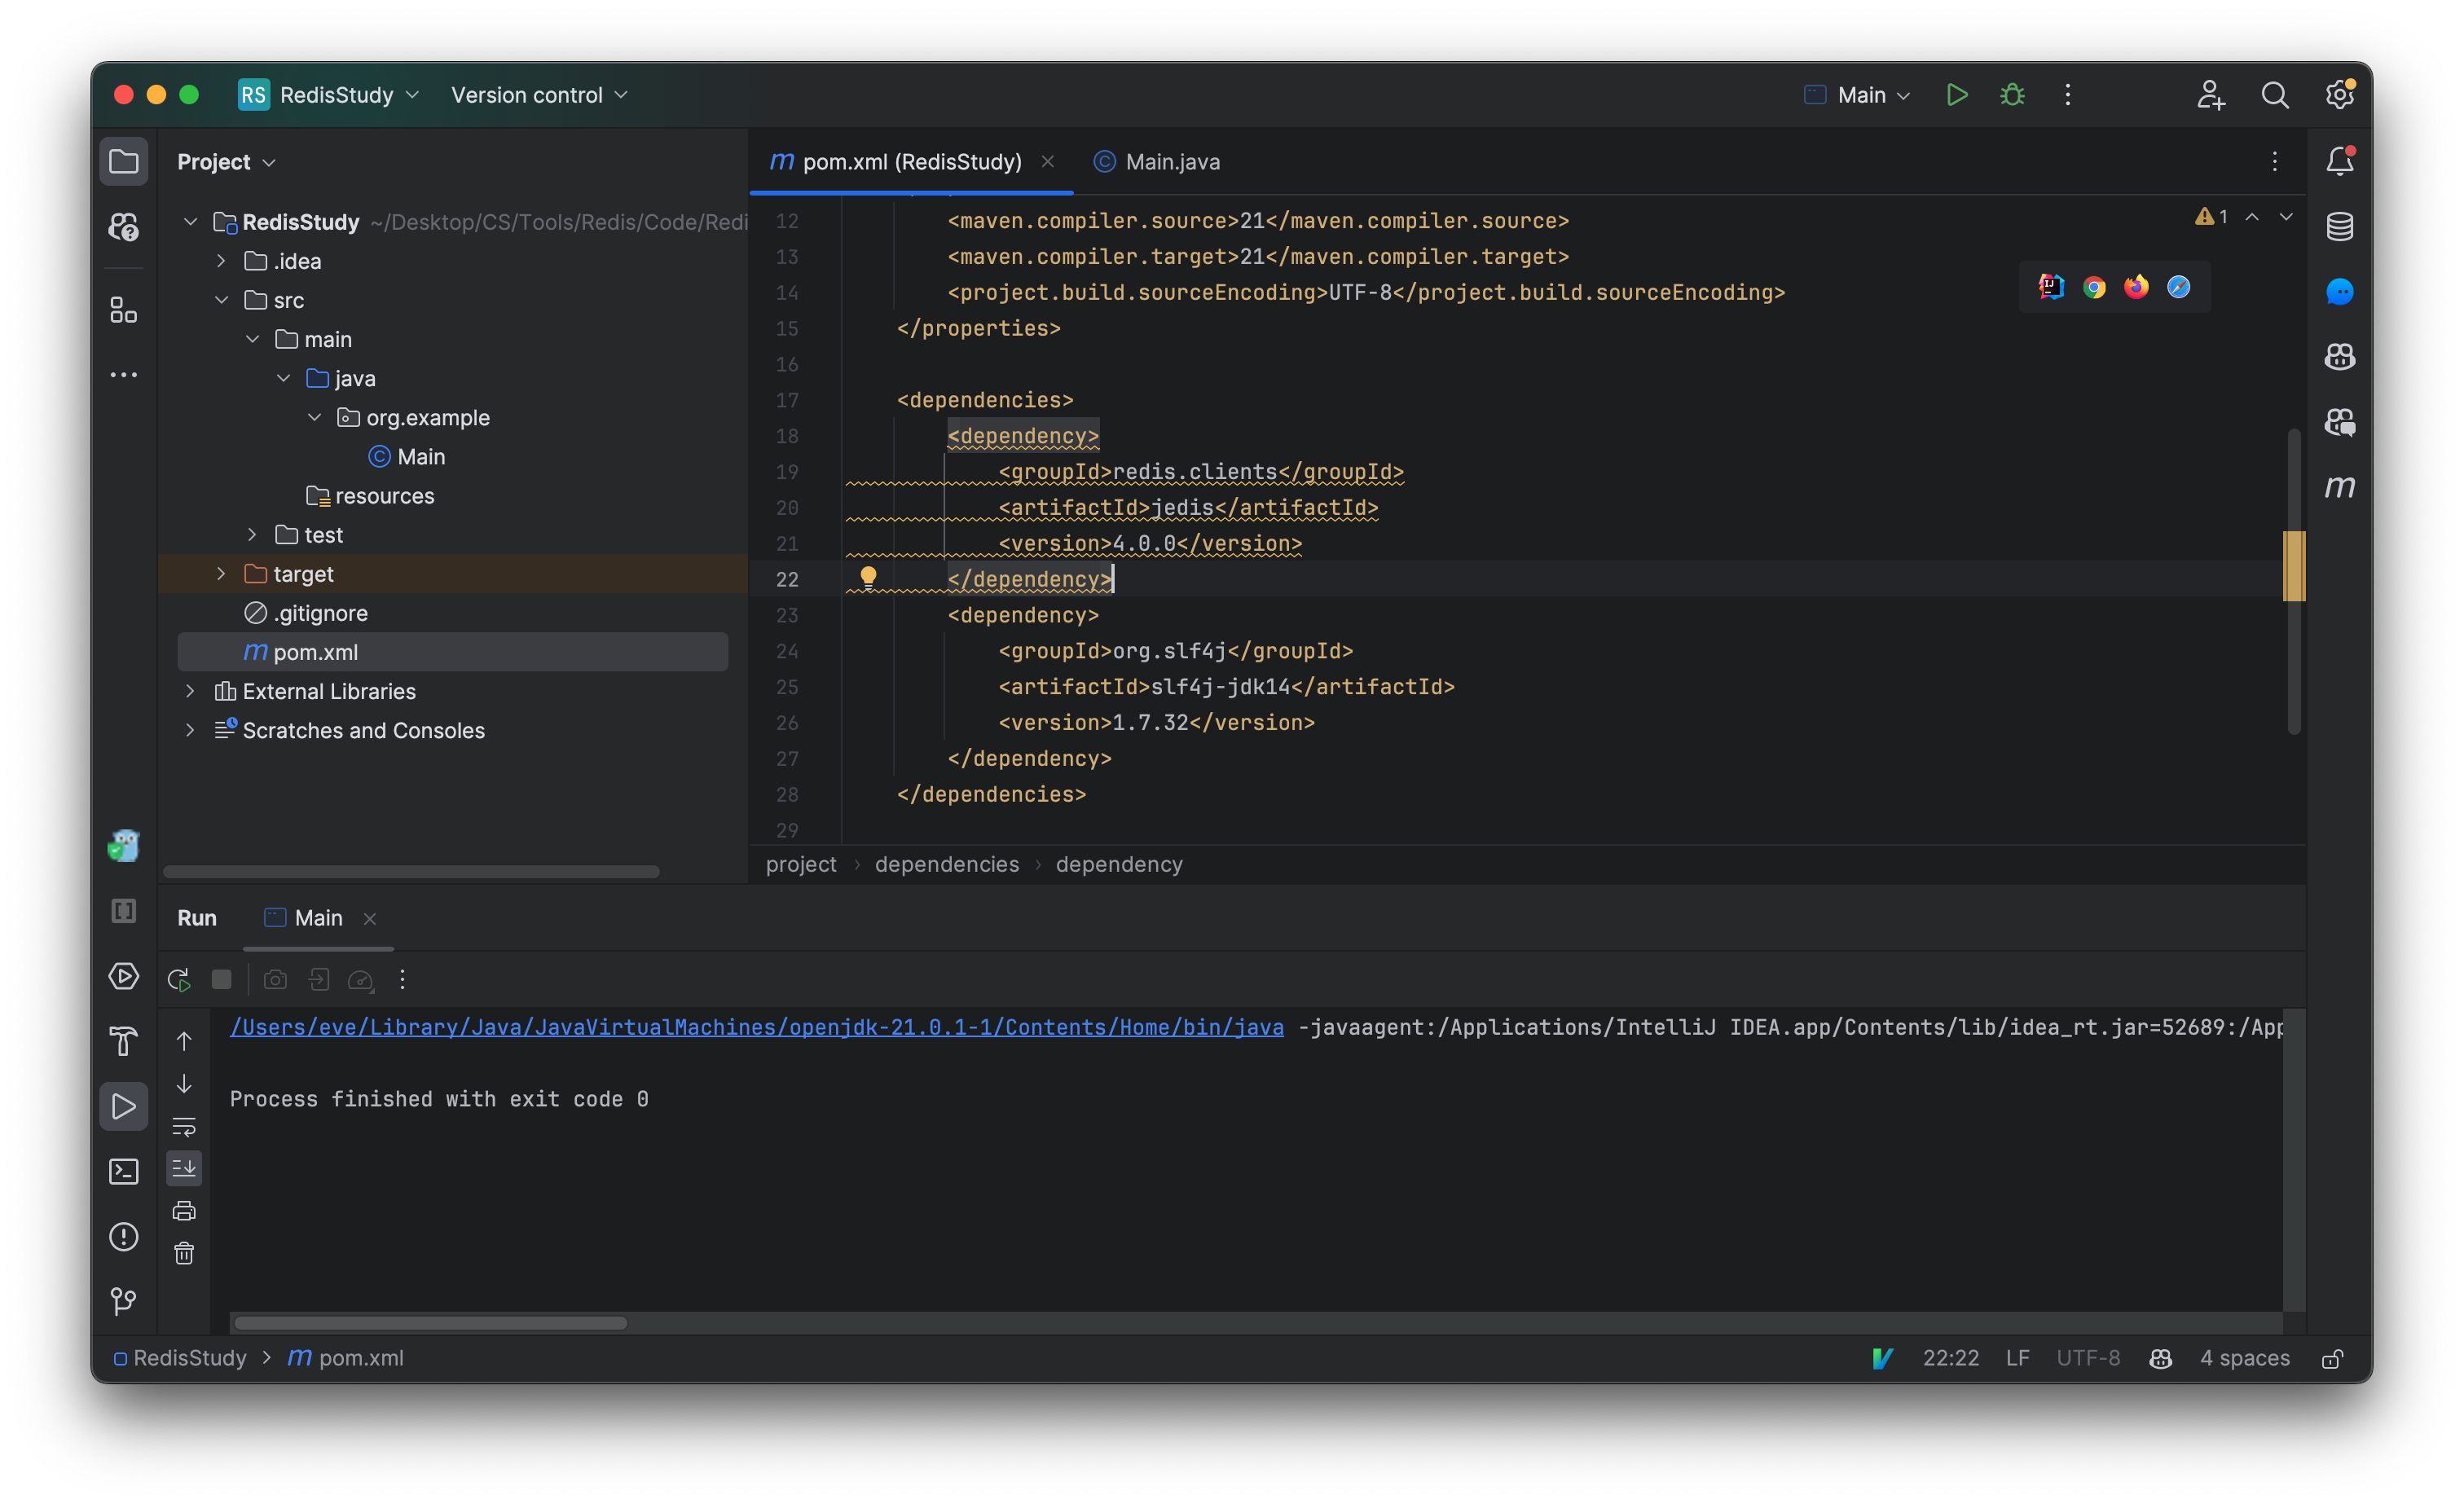This screenshot has height=1504, width=2464.
Task: Close the pom.xml editor tab
Action: [x=1048, y=161]
